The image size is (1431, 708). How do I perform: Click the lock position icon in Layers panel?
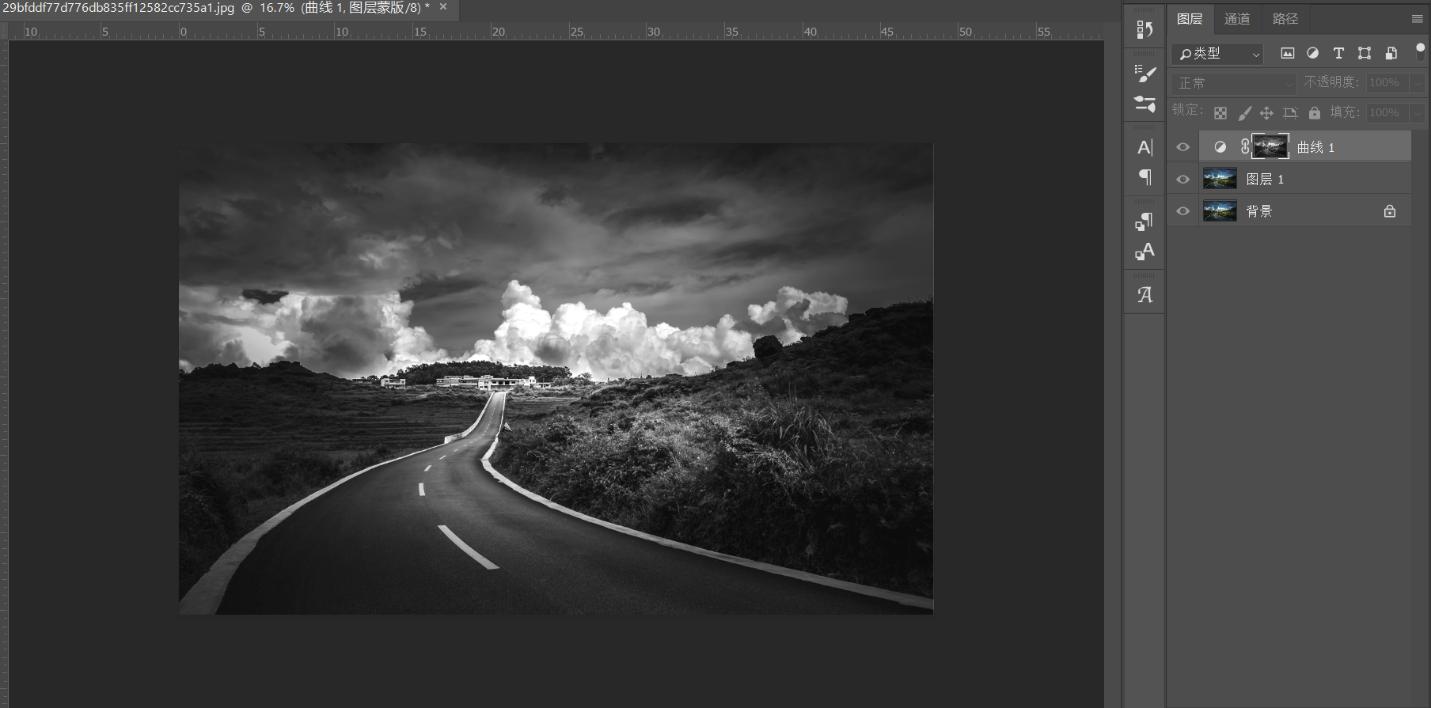(x=1267, y=113)
